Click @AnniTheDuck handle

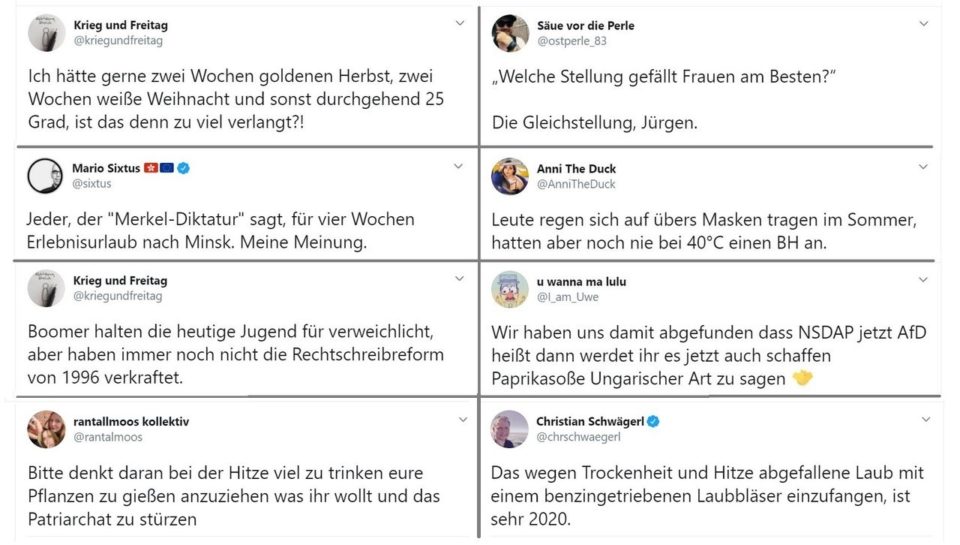point(576,184)
